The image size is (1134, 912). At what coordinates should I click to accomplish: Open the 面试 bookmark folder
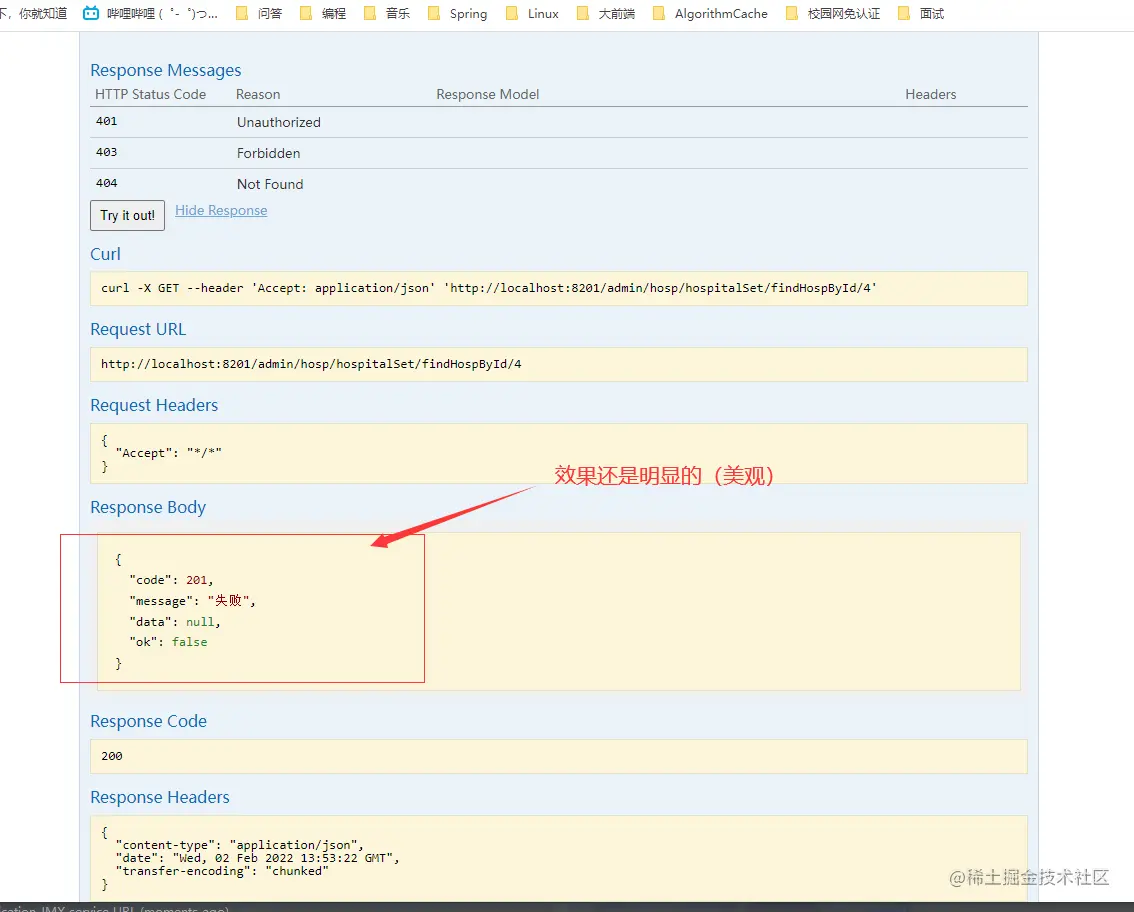pyautogui.click(x=921, y=13)
